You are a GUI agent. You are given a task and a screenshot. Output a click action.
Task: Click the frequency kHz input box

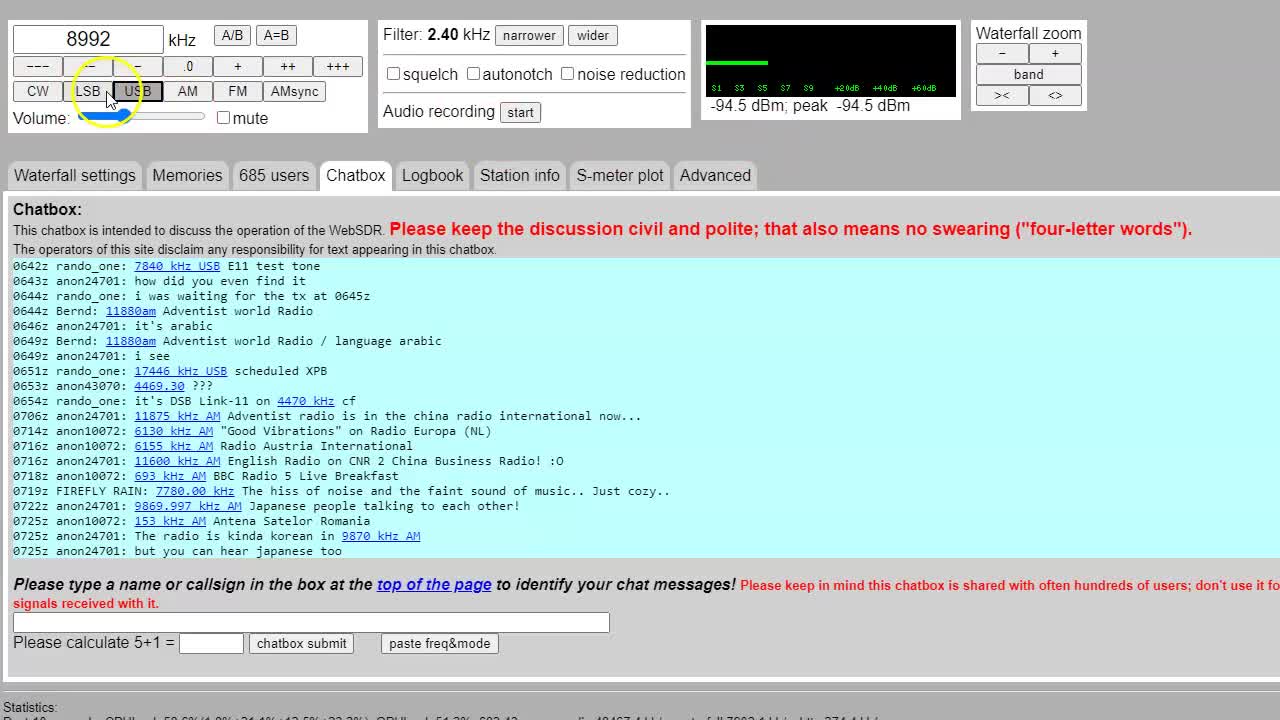[x=88, y=39]
